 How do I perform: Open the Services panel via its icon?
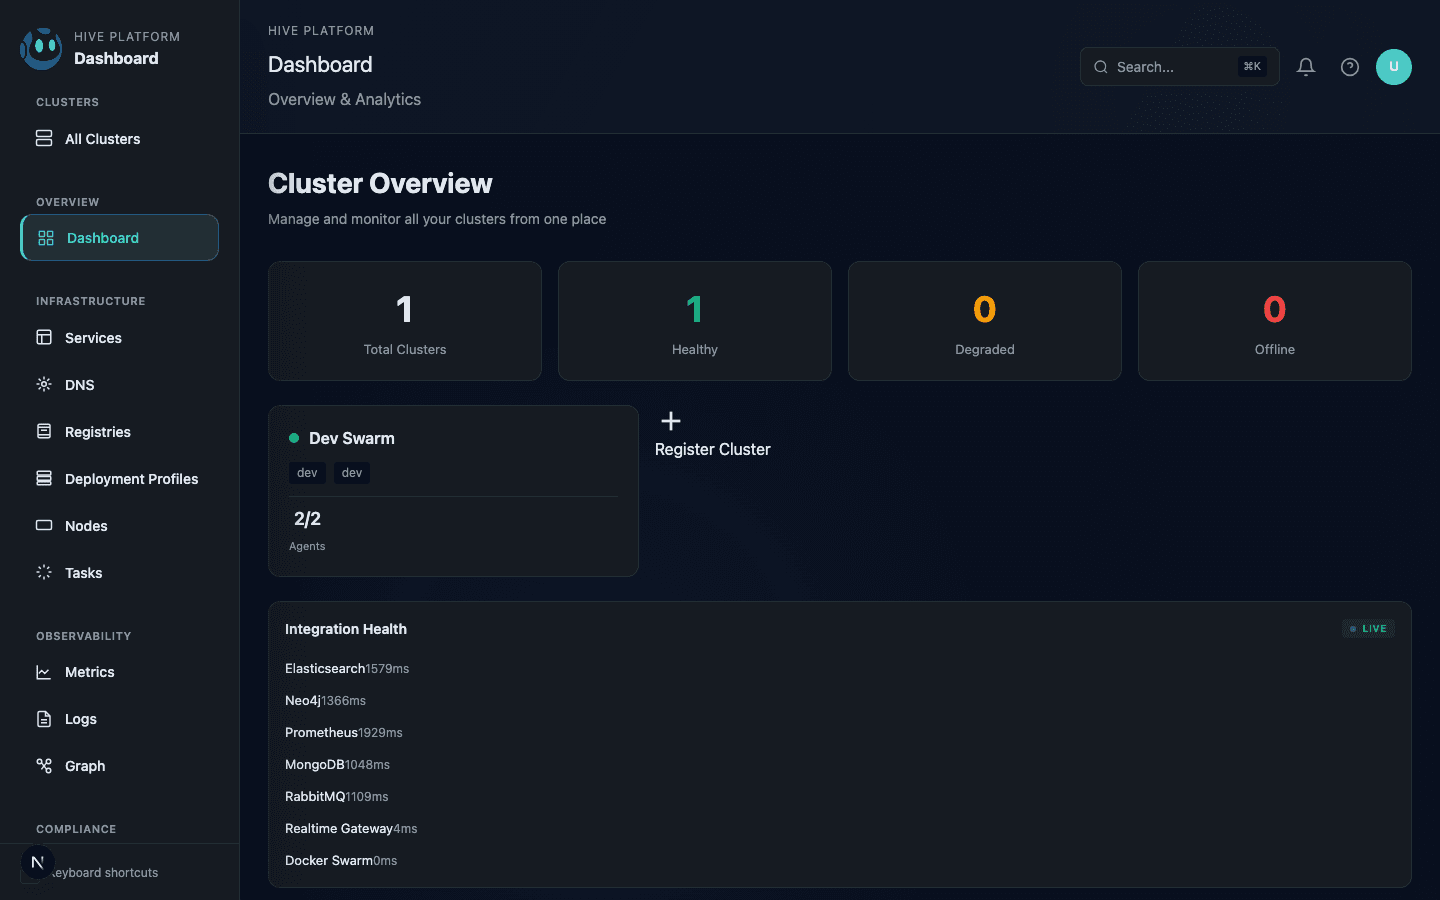(x=44, y=338)
